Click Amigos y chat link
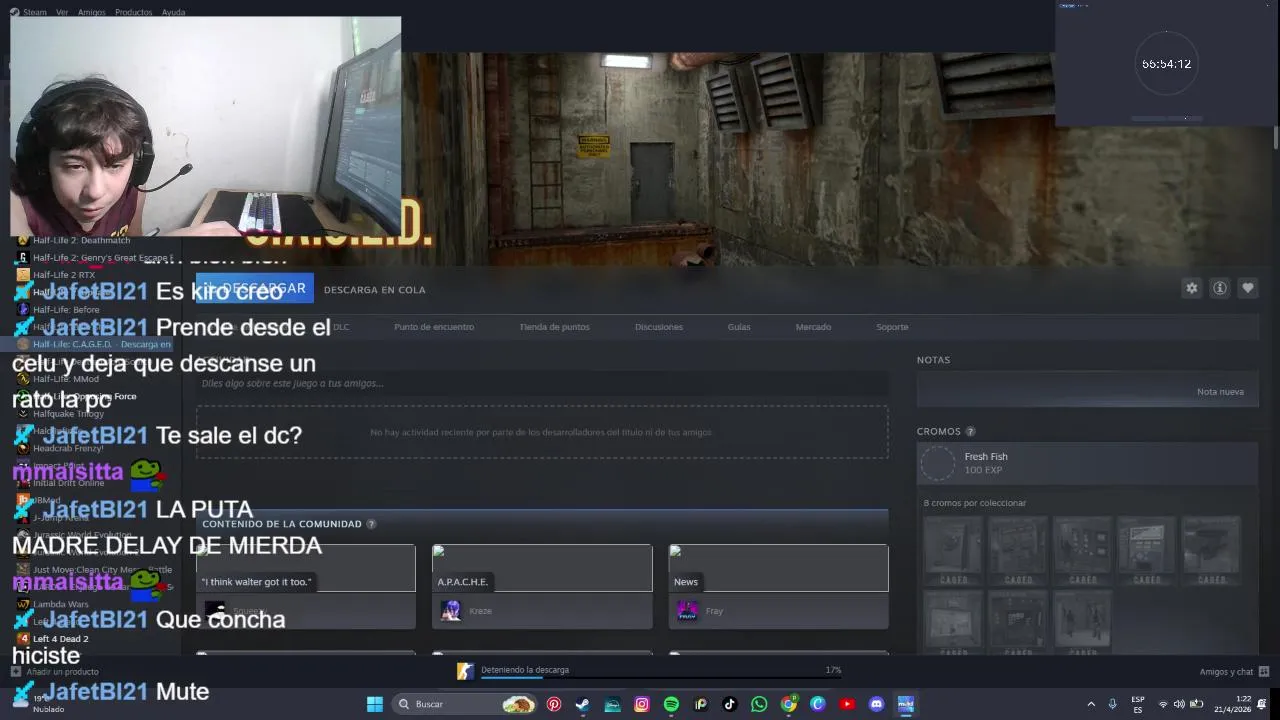Viewport: 1280px width, 720px height. (1226, 672)
